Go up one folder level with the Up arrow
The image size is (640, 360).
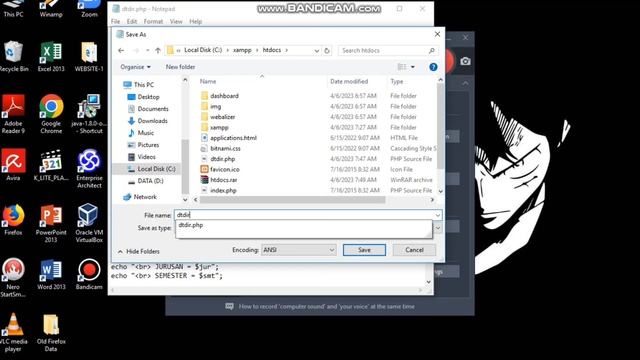pos(158,50)
